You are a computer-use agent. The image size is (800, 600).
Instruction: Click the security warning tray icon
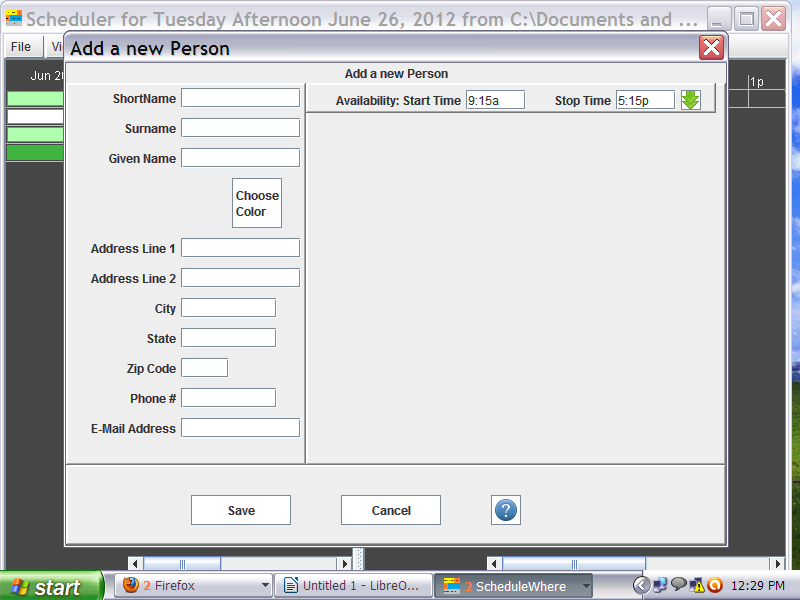pyautogui.click(x=696, y=585)
